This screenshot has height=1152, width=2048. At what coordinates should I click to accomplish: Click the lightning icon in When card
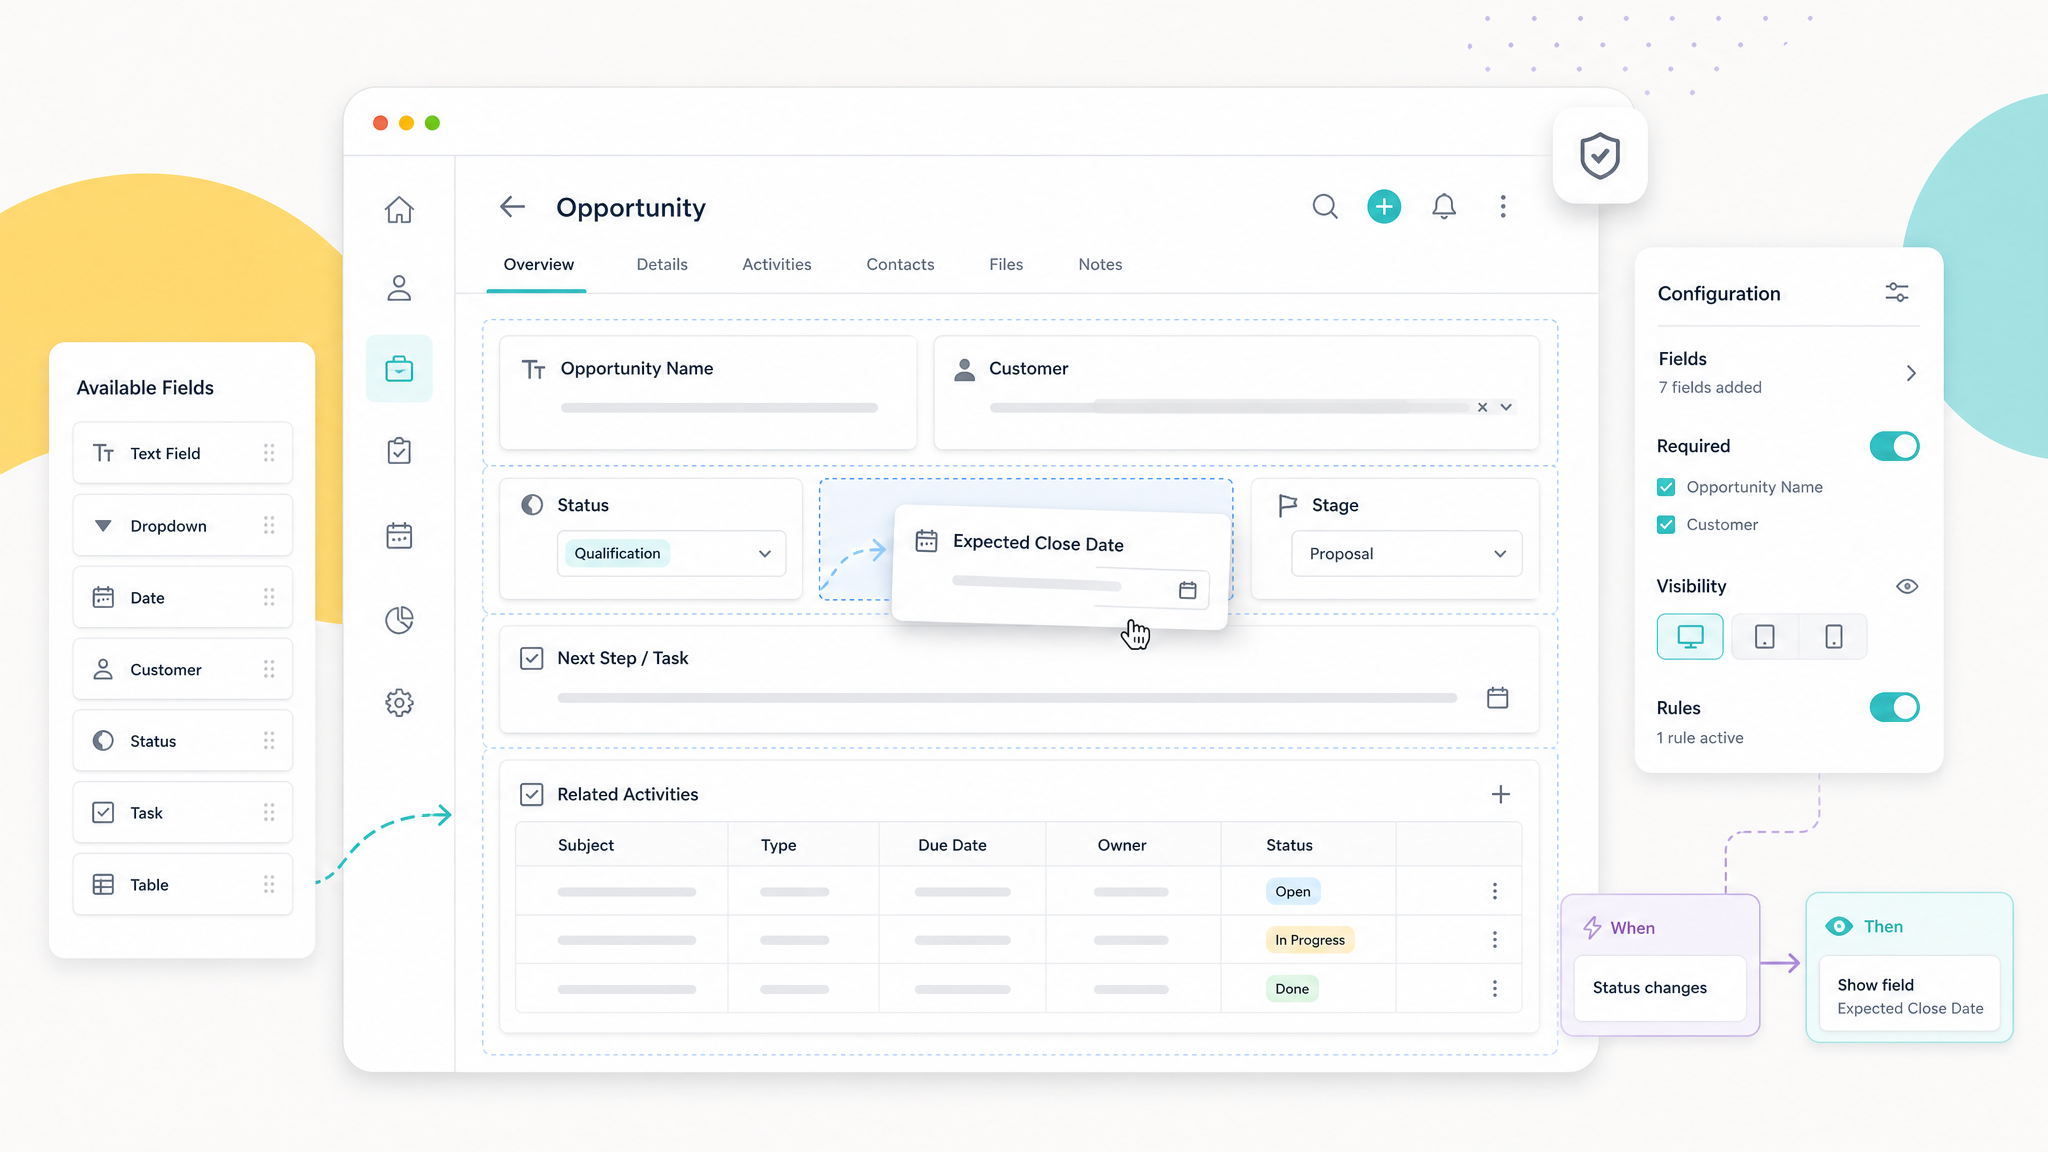[1592, 928]
